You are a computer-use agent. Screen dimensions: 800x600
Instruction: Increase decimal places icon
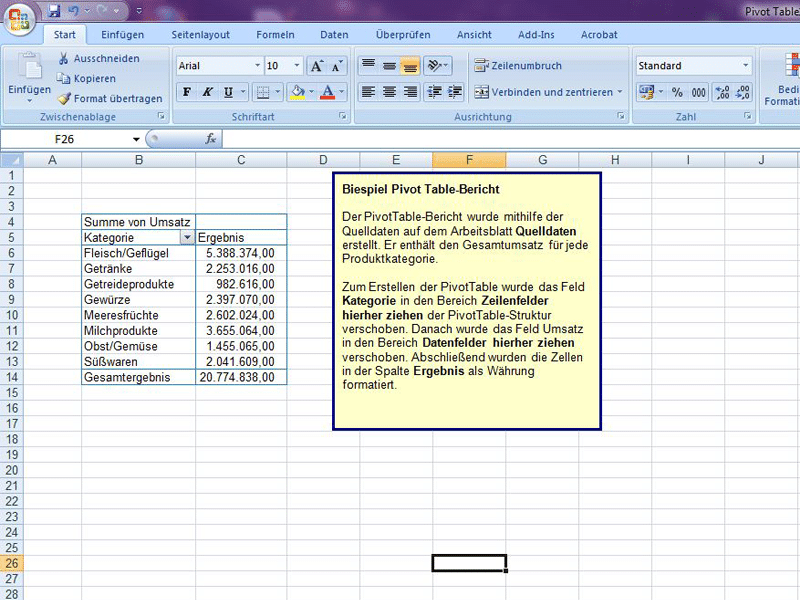click(x=722, y=92)
